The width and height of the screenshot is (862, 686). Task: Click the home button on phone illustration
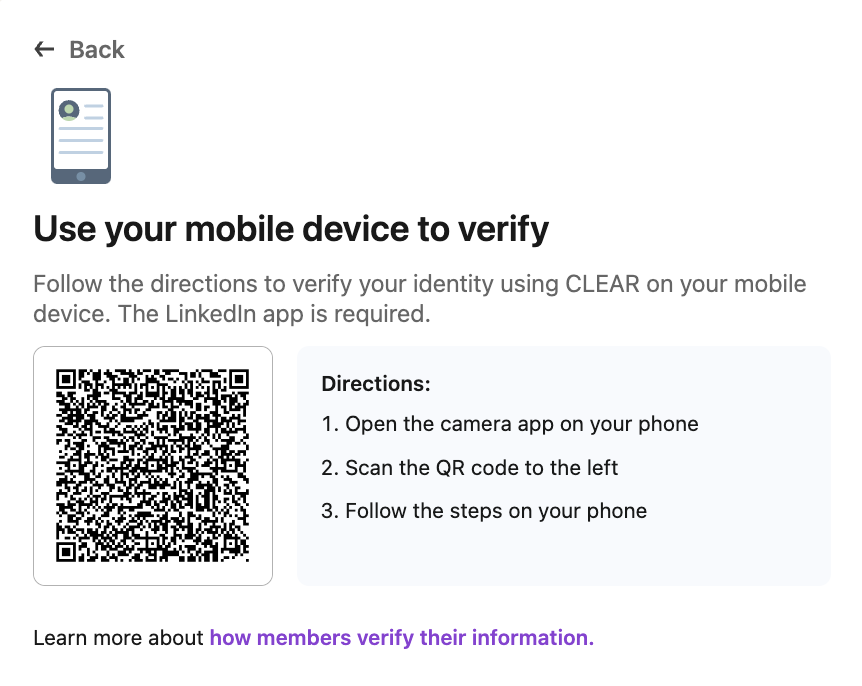coord(81,176)
